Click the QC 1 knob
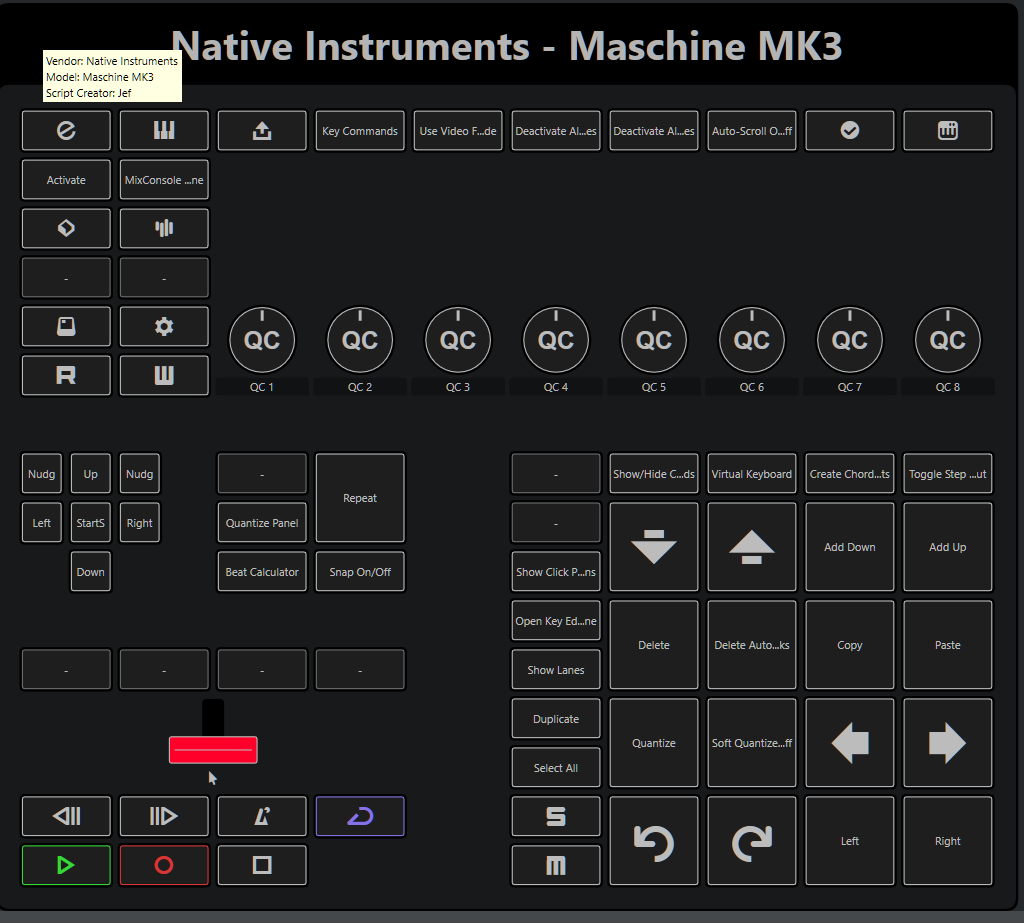The height and width of the screenshot is (923, 1024). click(262, 340)
